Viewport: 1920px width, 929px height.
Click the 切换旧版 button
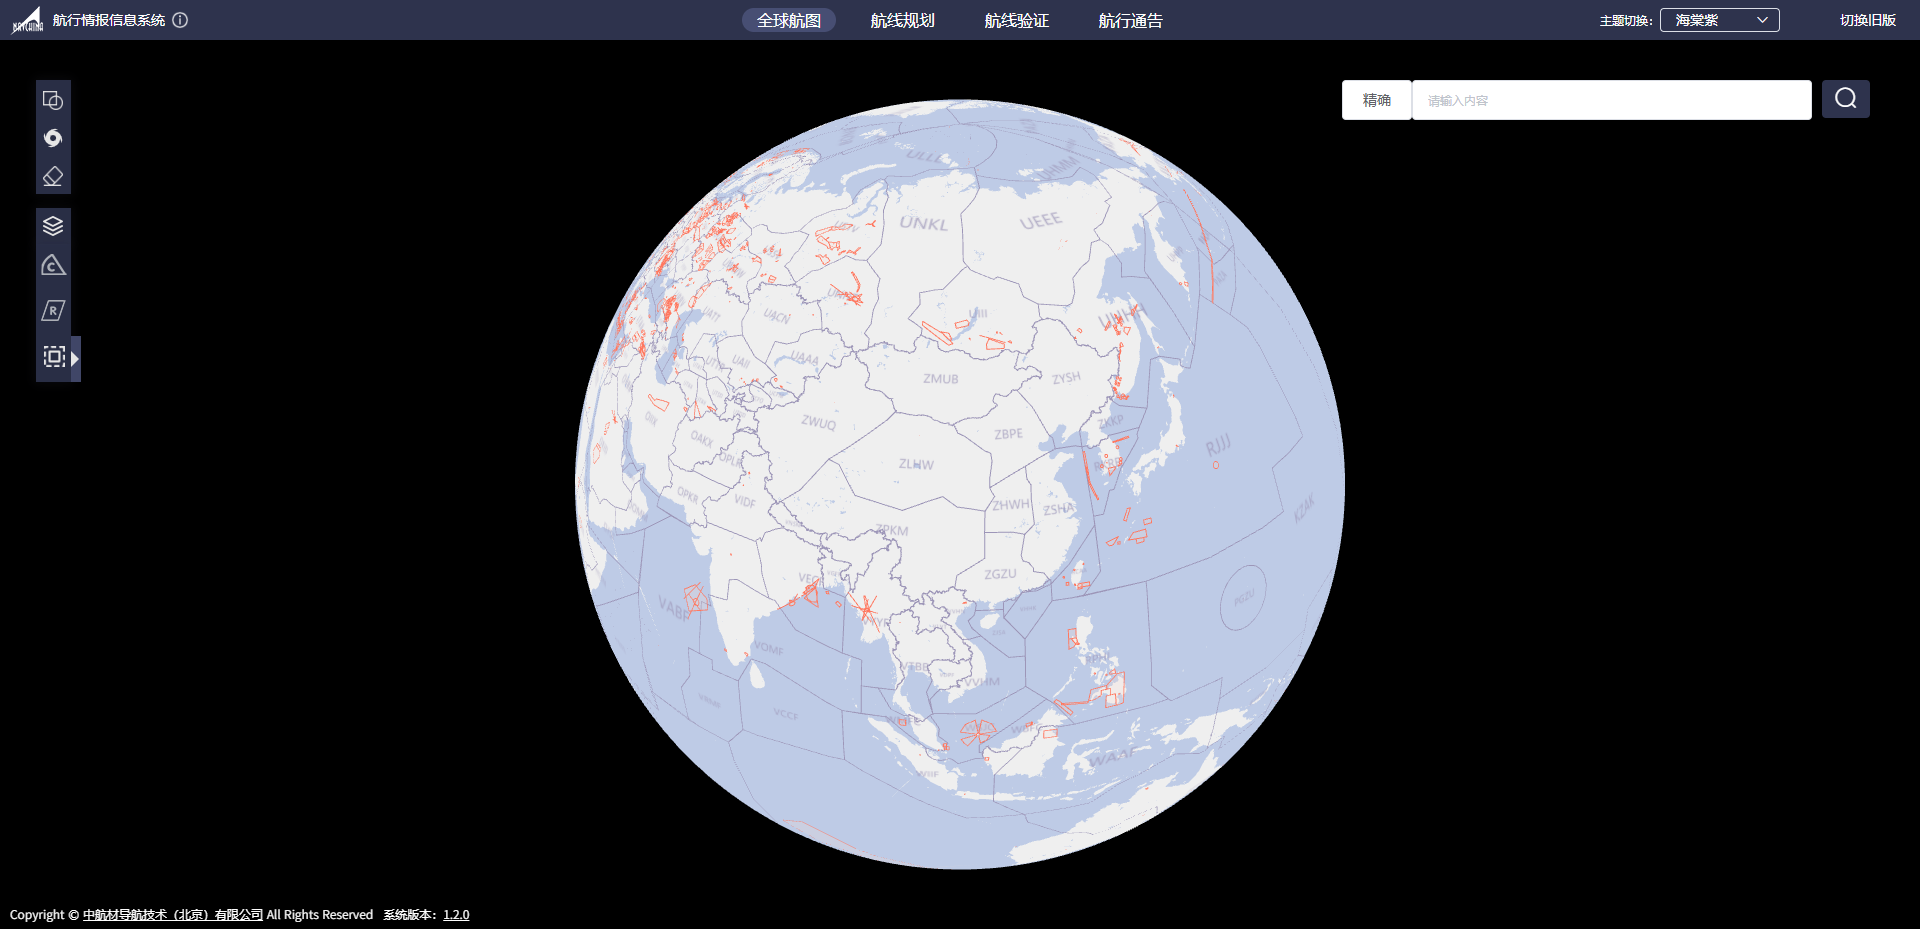click(1867, 20)
